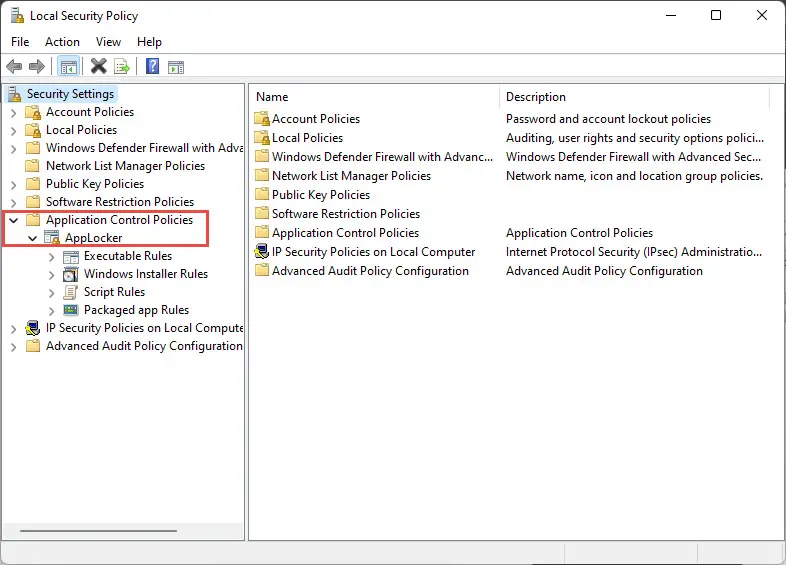Toggle Show/Hide Console Tree toolbar icon
This screenshot has height=565, width=786.
coord(69,66)
